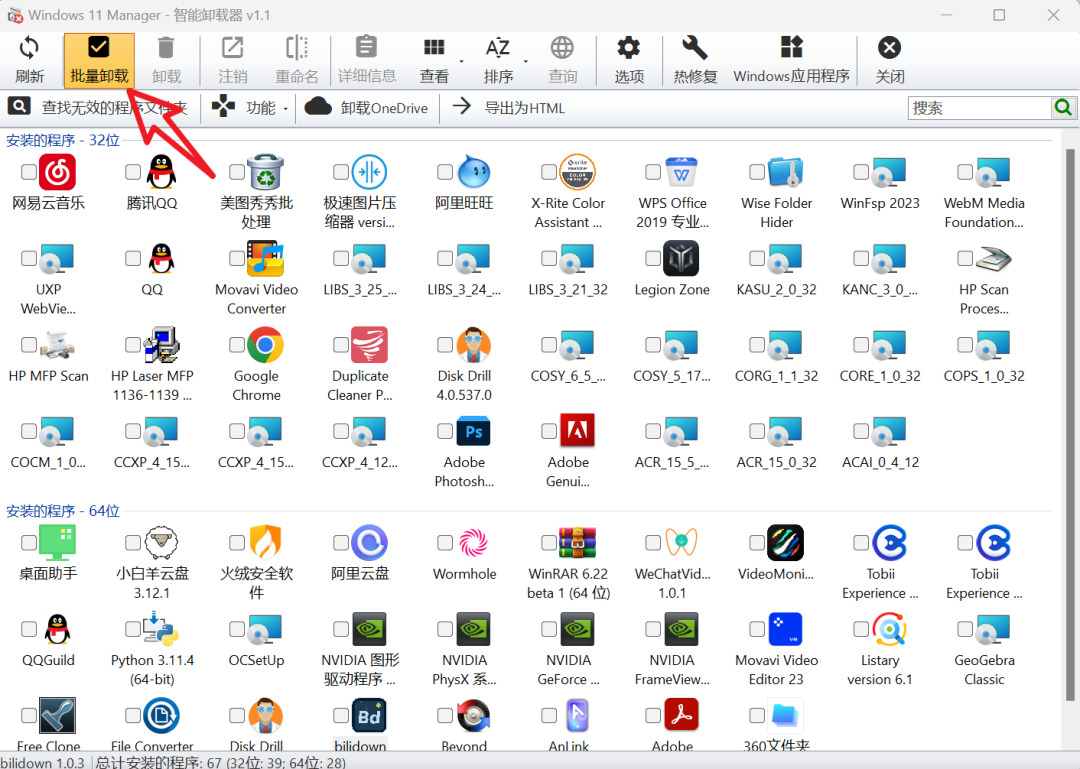1080x769 pixels.
Task: Check the 腾讯QQ checkbox
Action: coord(133,172)
